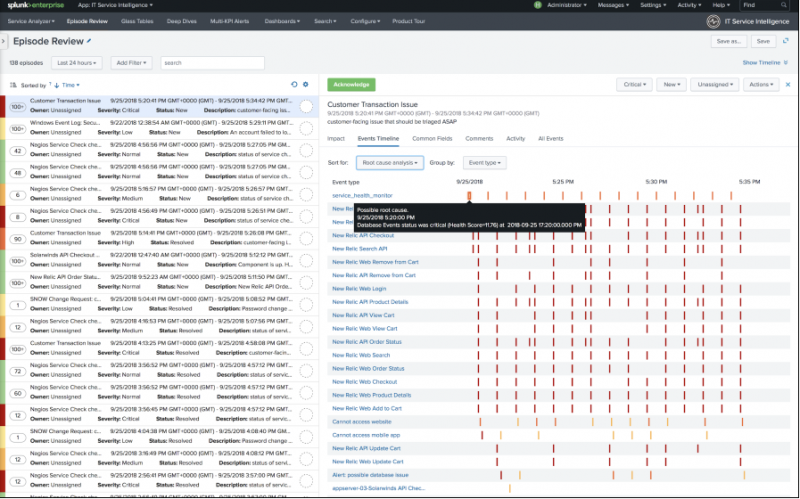The height and width of the screenshot is (499, 800).
Task: Open the Unassigned owner dropdown
Action: [x=715, y=85]
